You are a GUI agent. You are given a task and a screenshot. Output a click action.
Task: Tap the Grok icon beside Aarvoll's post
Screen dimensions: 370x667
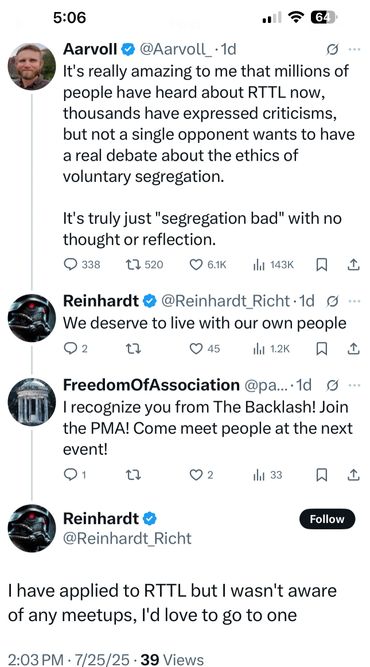click(x=332, y=50)
